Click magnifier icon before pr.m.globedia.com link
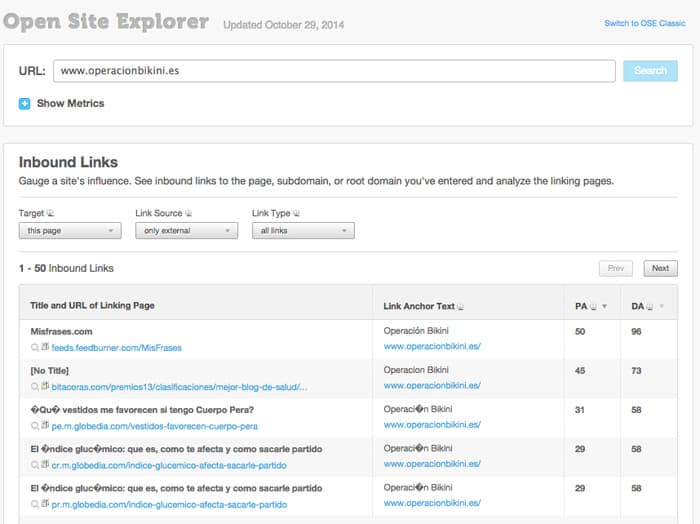Image resolution: width=700 pixels, height=524 pixels. pyautogui.click(x=34, y=504)
